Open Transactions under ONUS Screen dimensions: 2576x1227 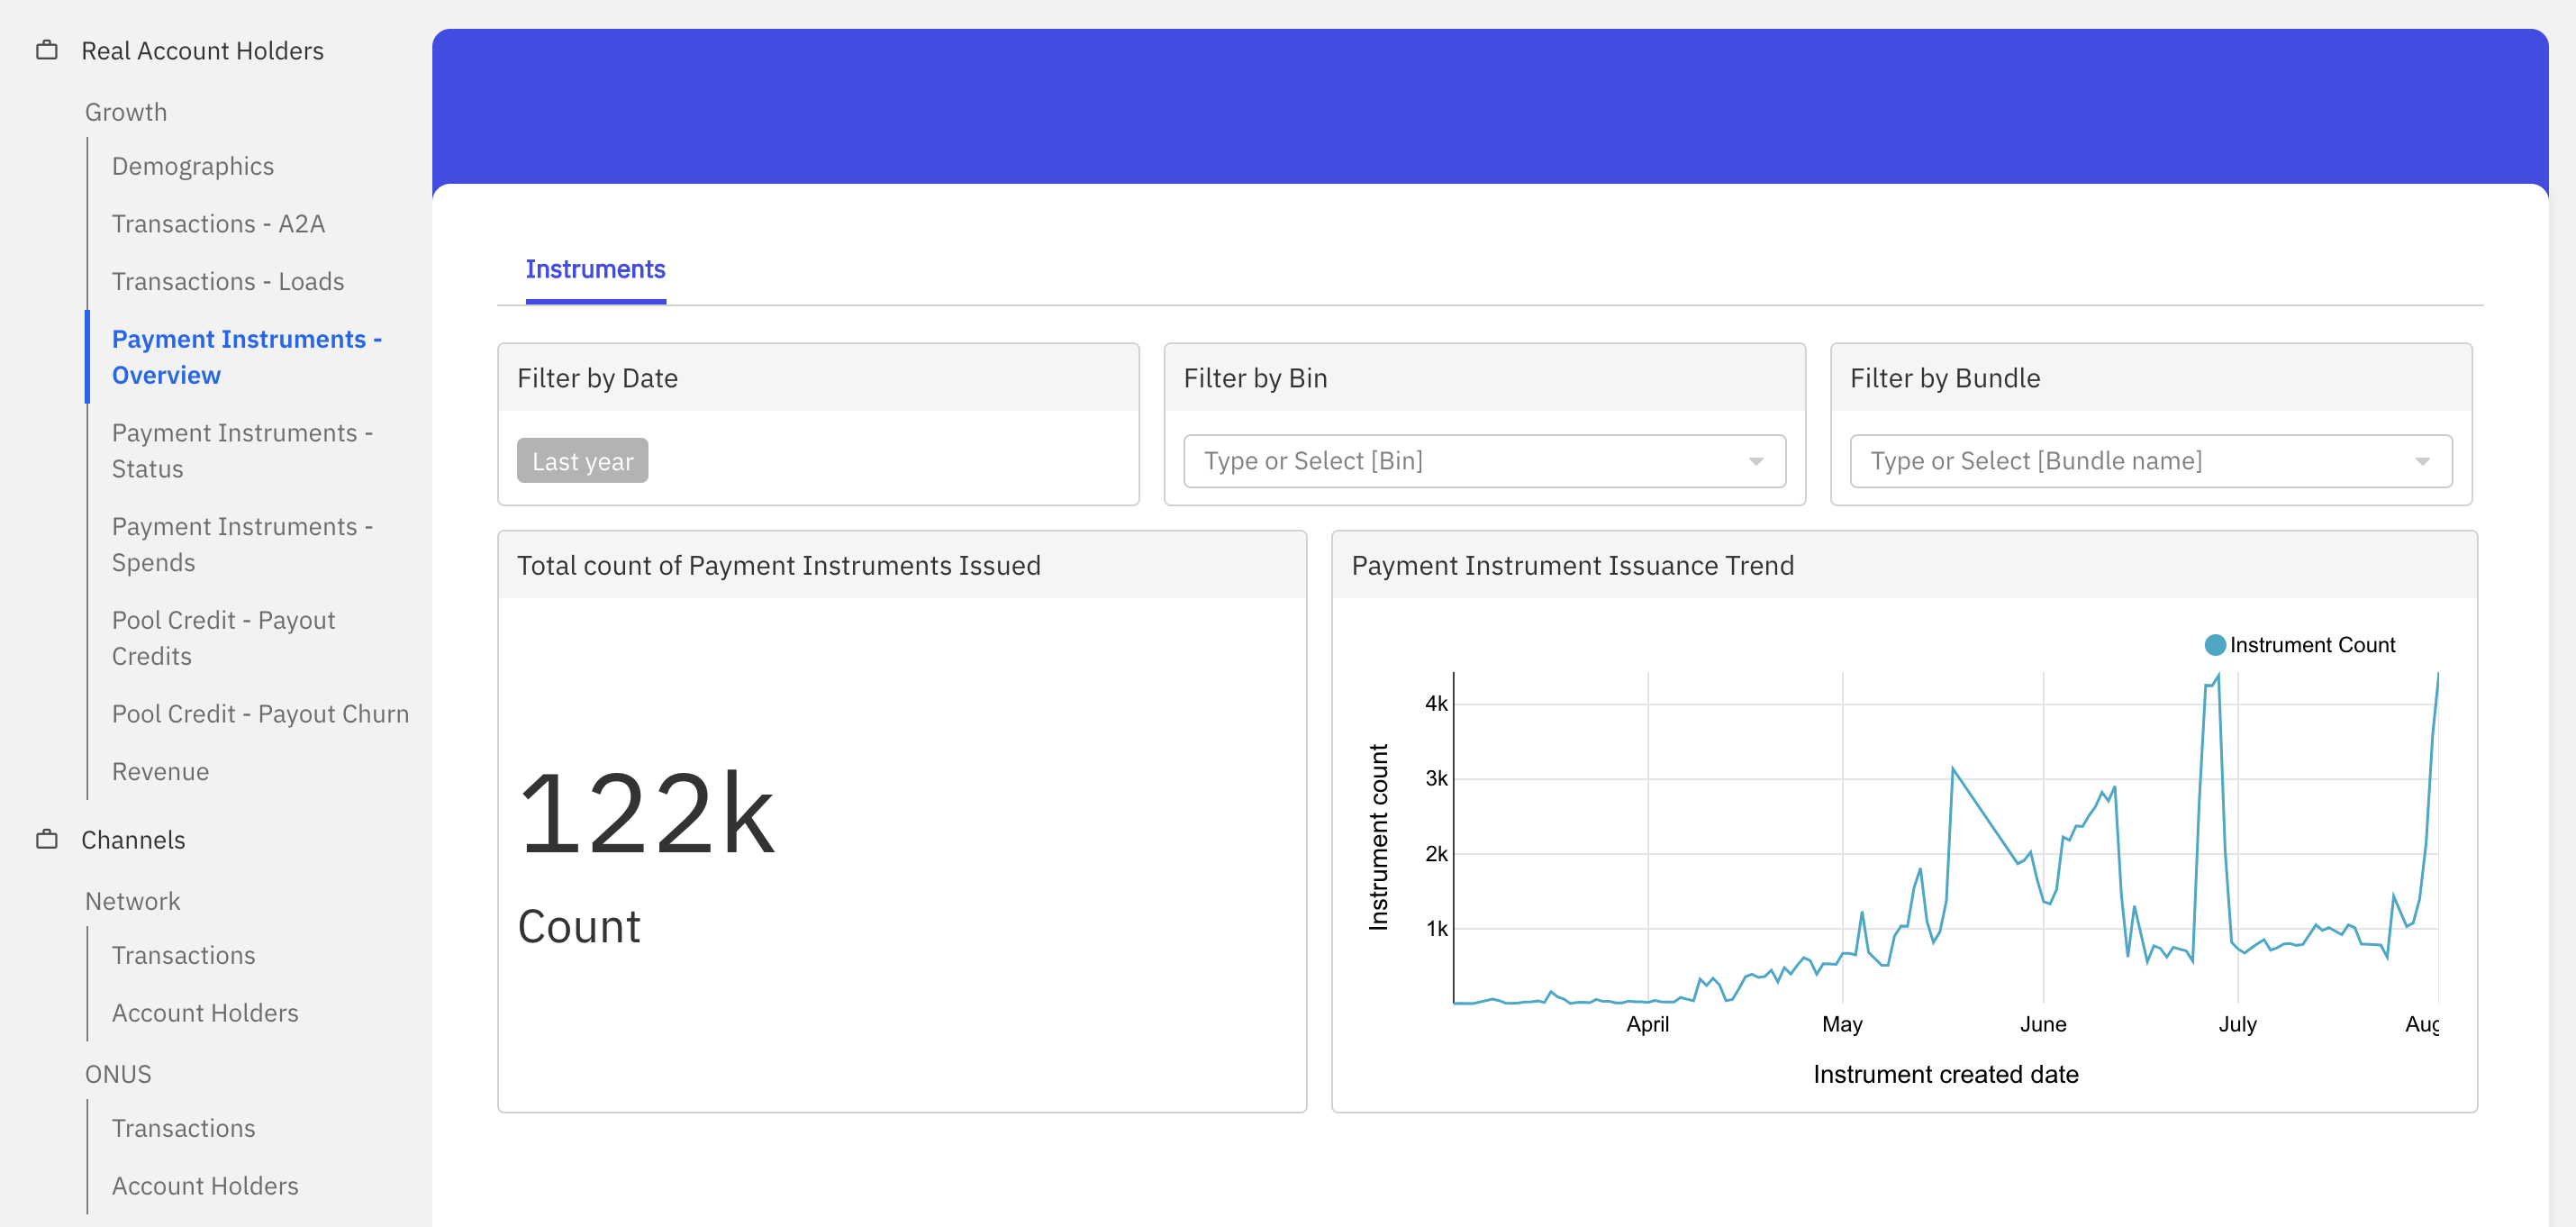click(x=184, y=1128)
